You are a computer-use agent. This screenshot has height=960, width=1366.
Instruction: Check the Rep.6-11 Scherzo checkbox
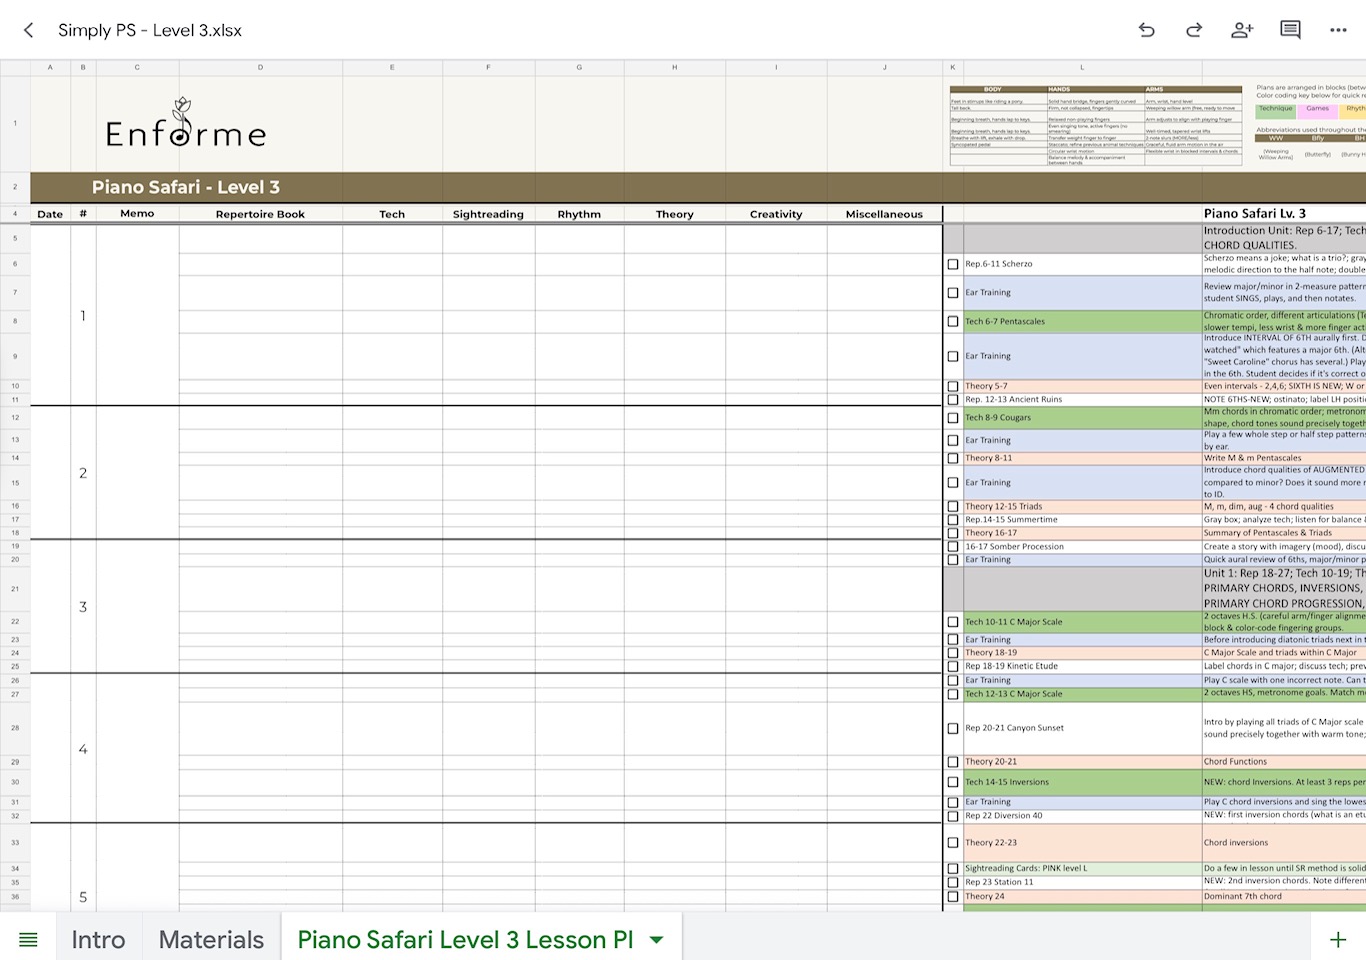[x=953, y=264]
